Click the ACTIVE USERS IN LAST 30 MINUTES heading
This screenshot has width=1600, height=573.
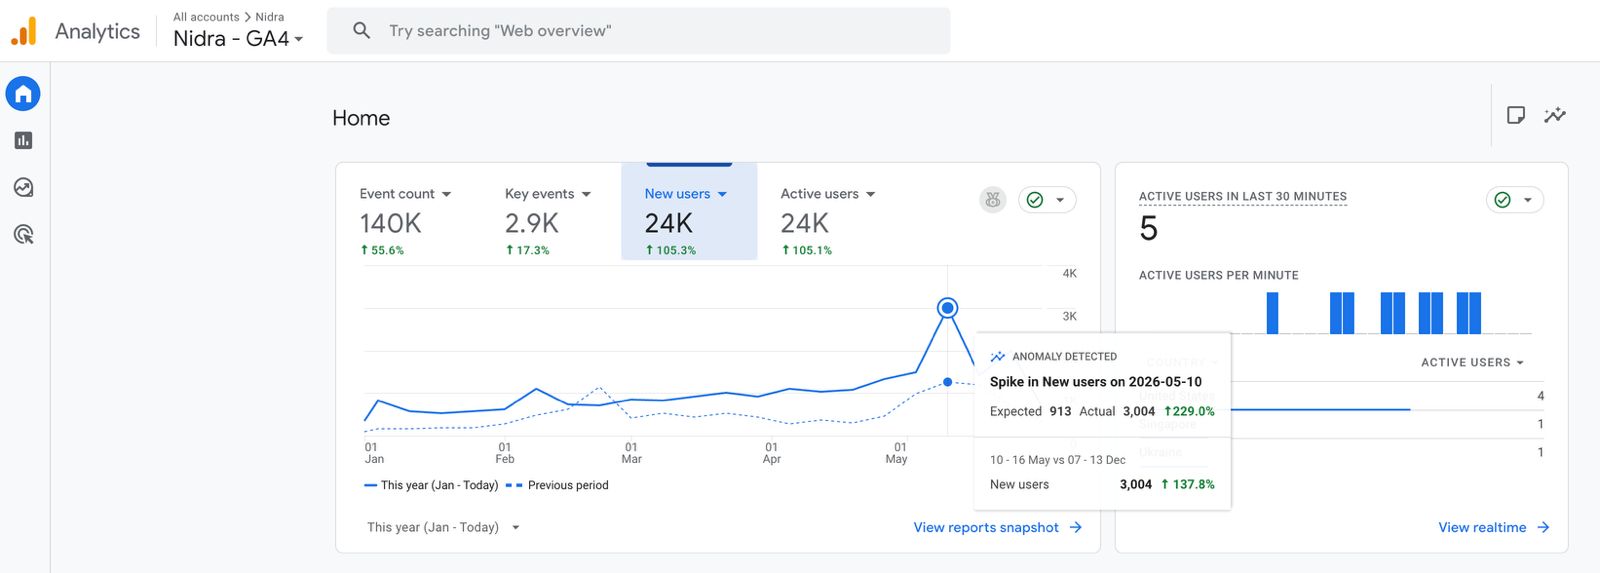pos(1243,197)
